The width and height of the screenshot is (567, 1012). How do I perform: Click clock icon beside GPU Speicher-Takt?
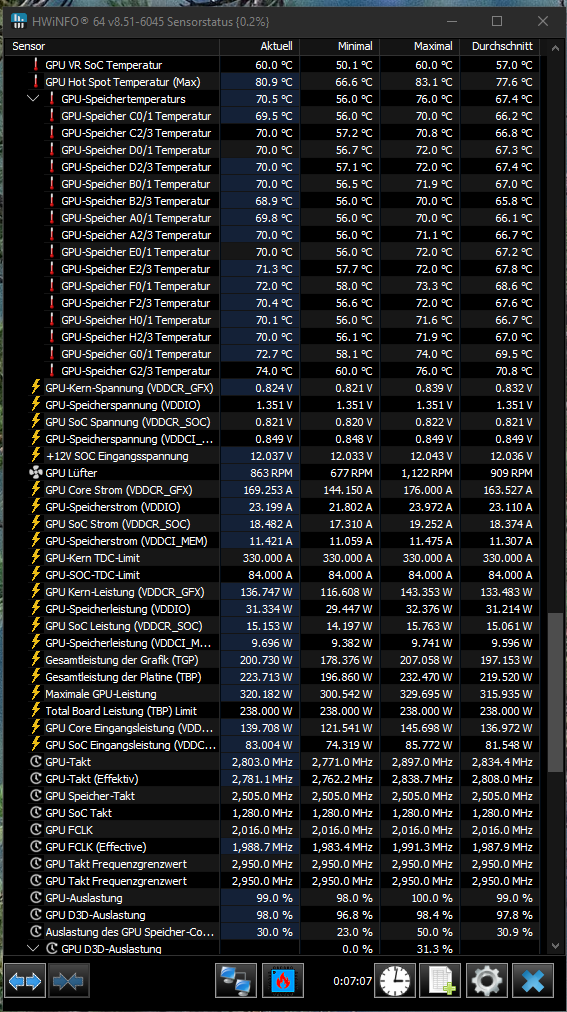[x=36, y=796]
